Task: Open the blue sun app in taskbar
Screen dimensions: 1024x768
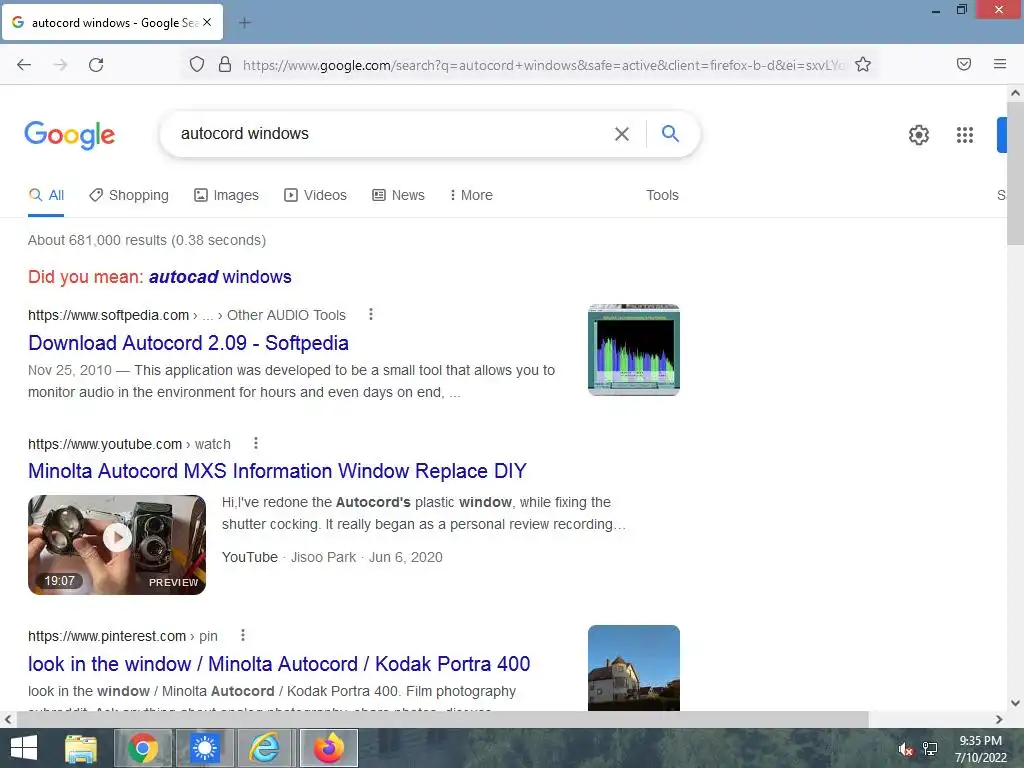Action: pos(204,748)
